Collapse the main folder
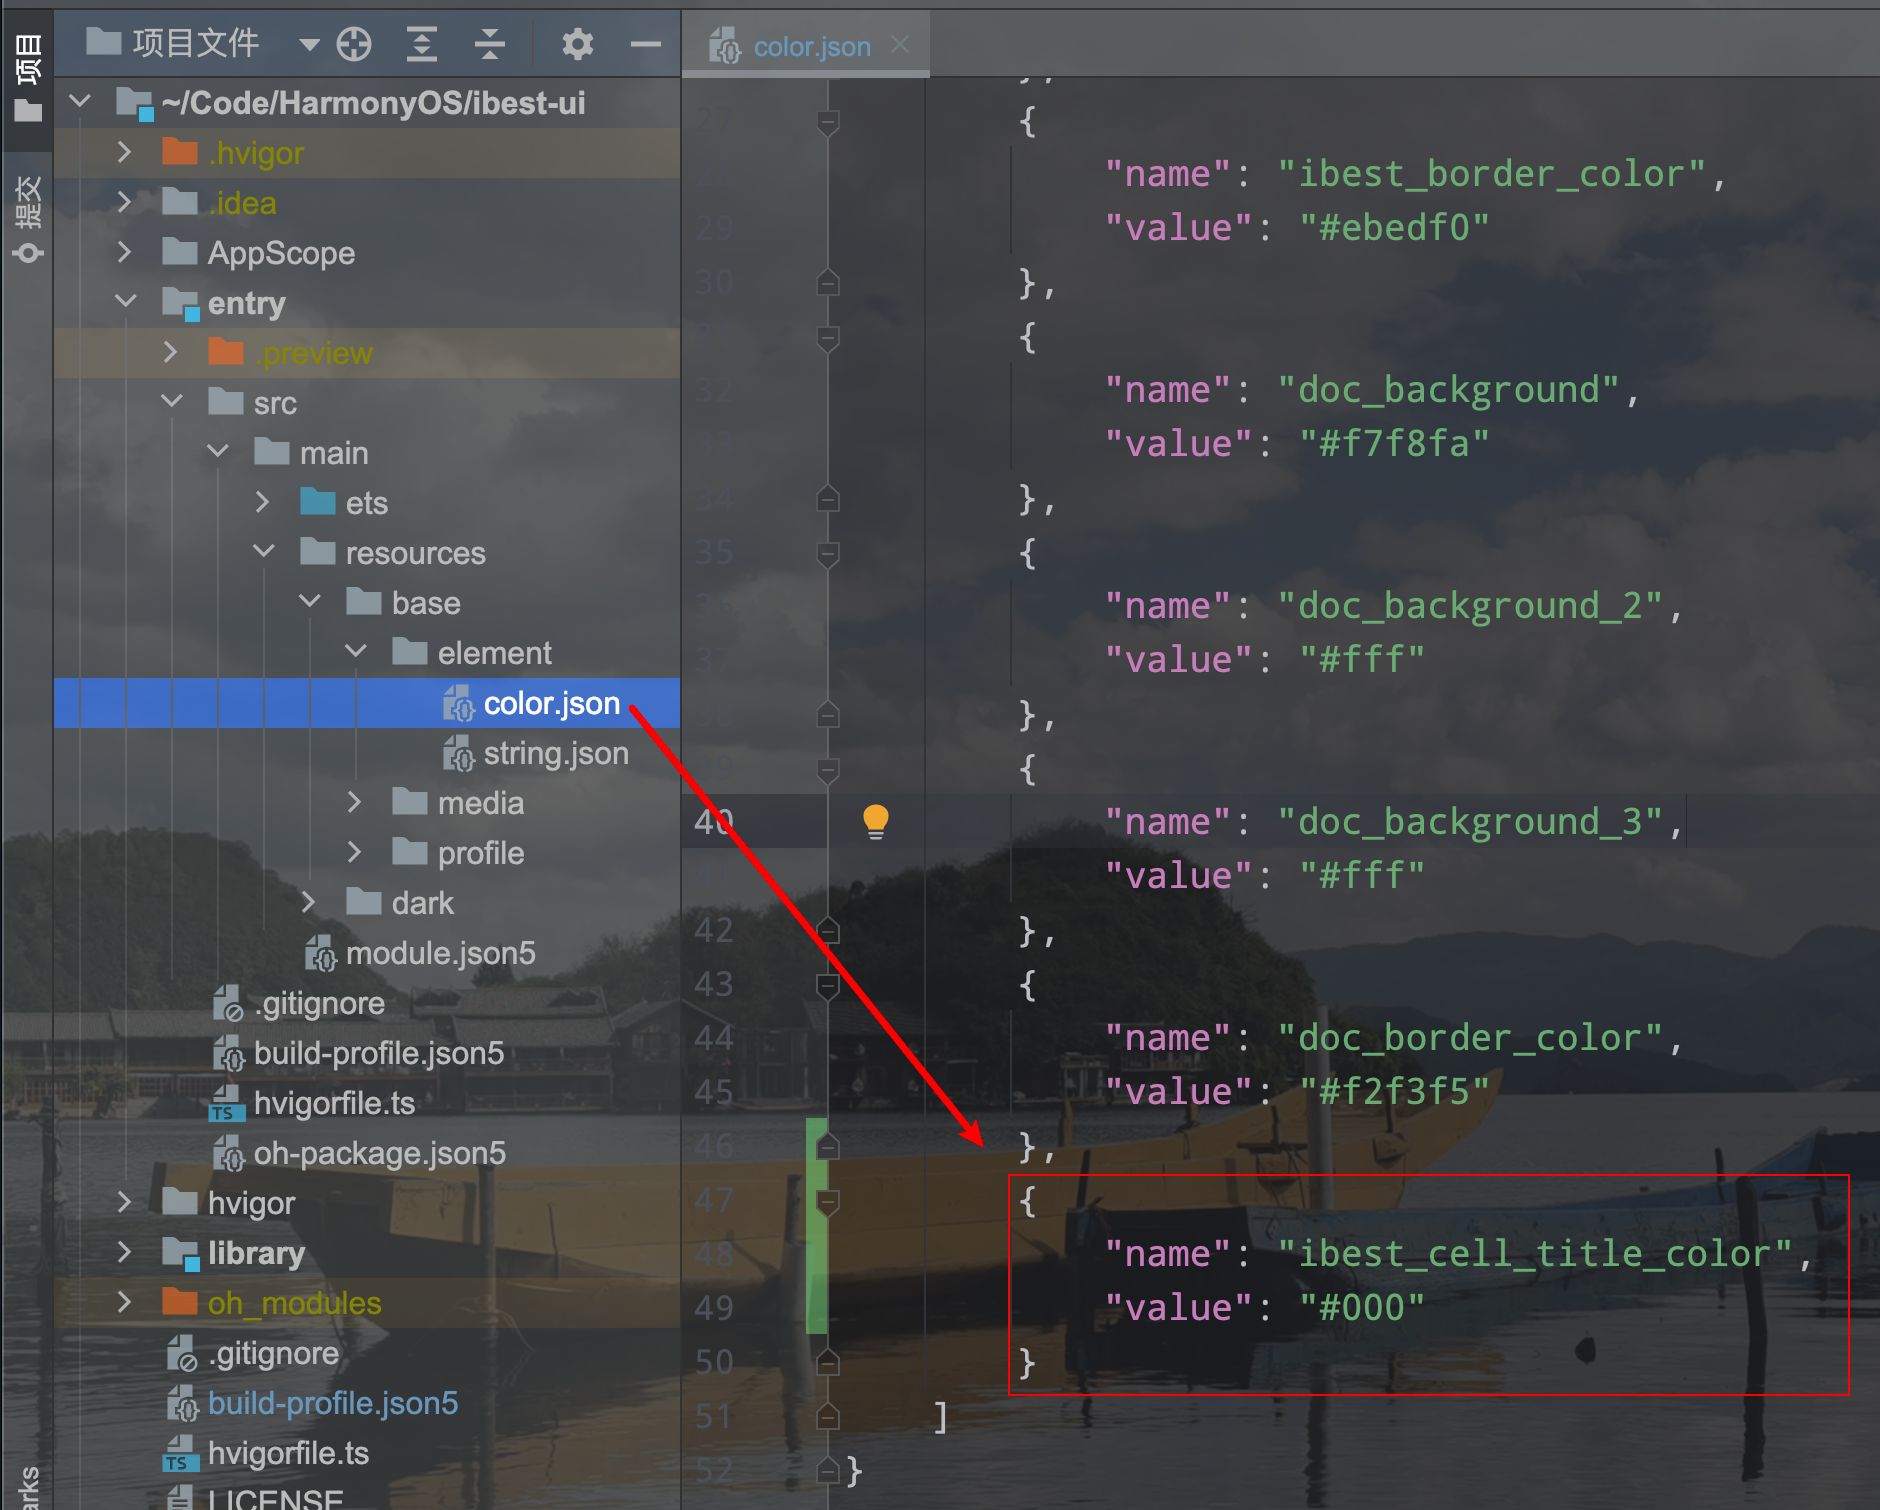Image resolution: width=1880 pixels, height=1510 pixels. [218, 452]
